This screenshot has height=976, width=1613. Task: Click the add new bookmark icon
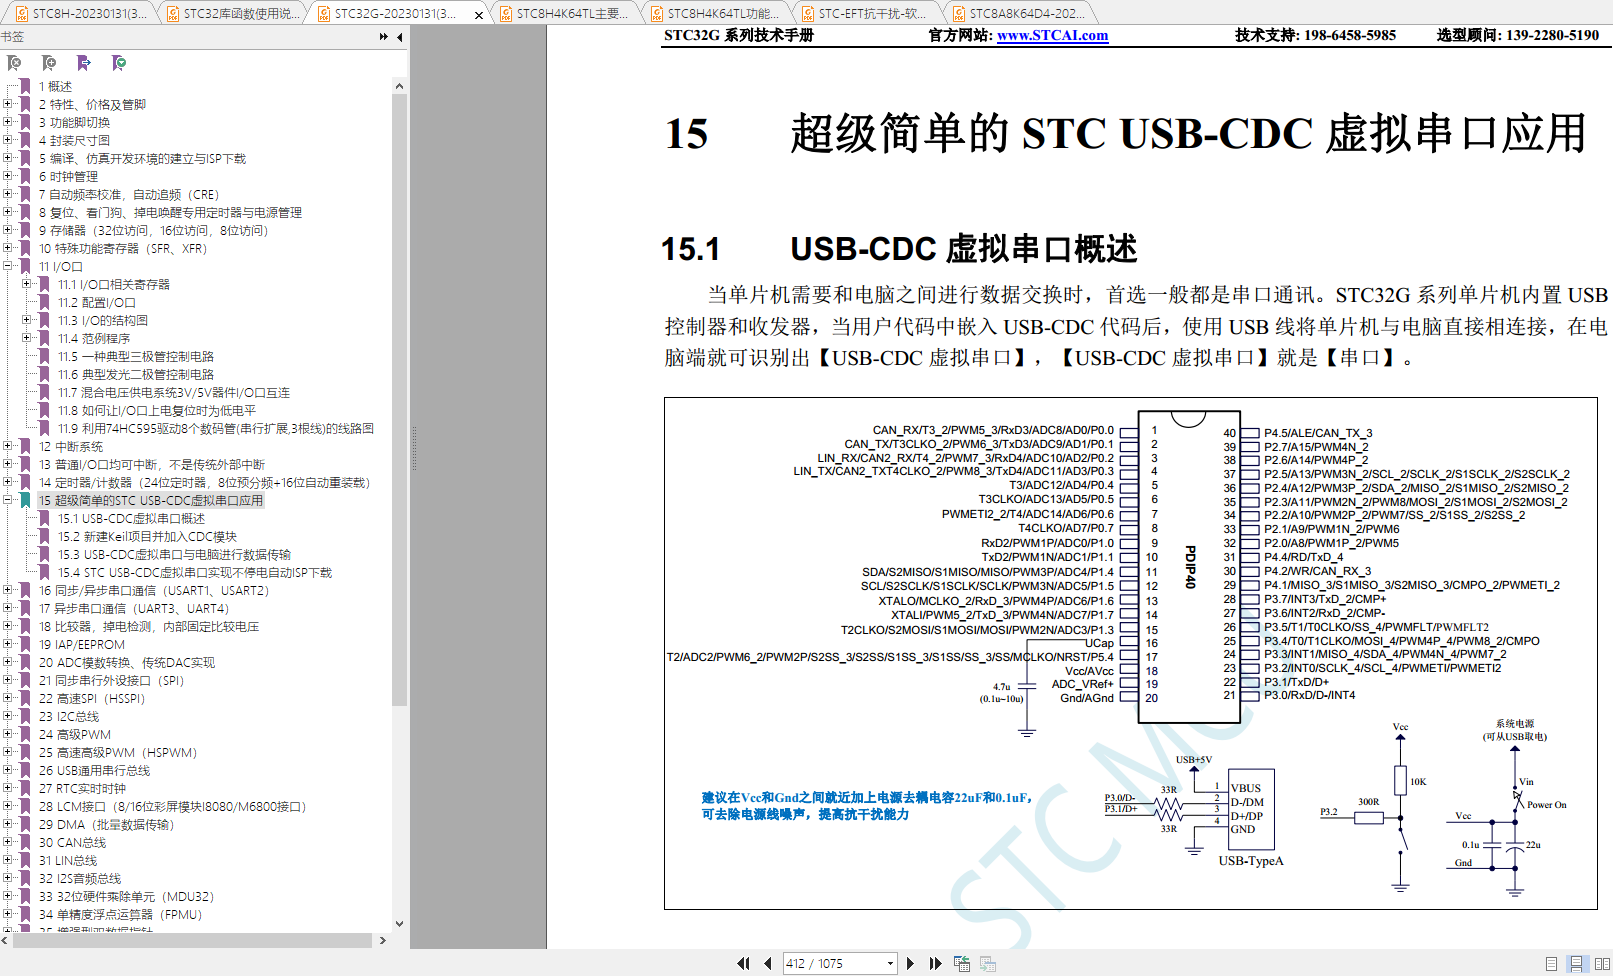[49, 63]
